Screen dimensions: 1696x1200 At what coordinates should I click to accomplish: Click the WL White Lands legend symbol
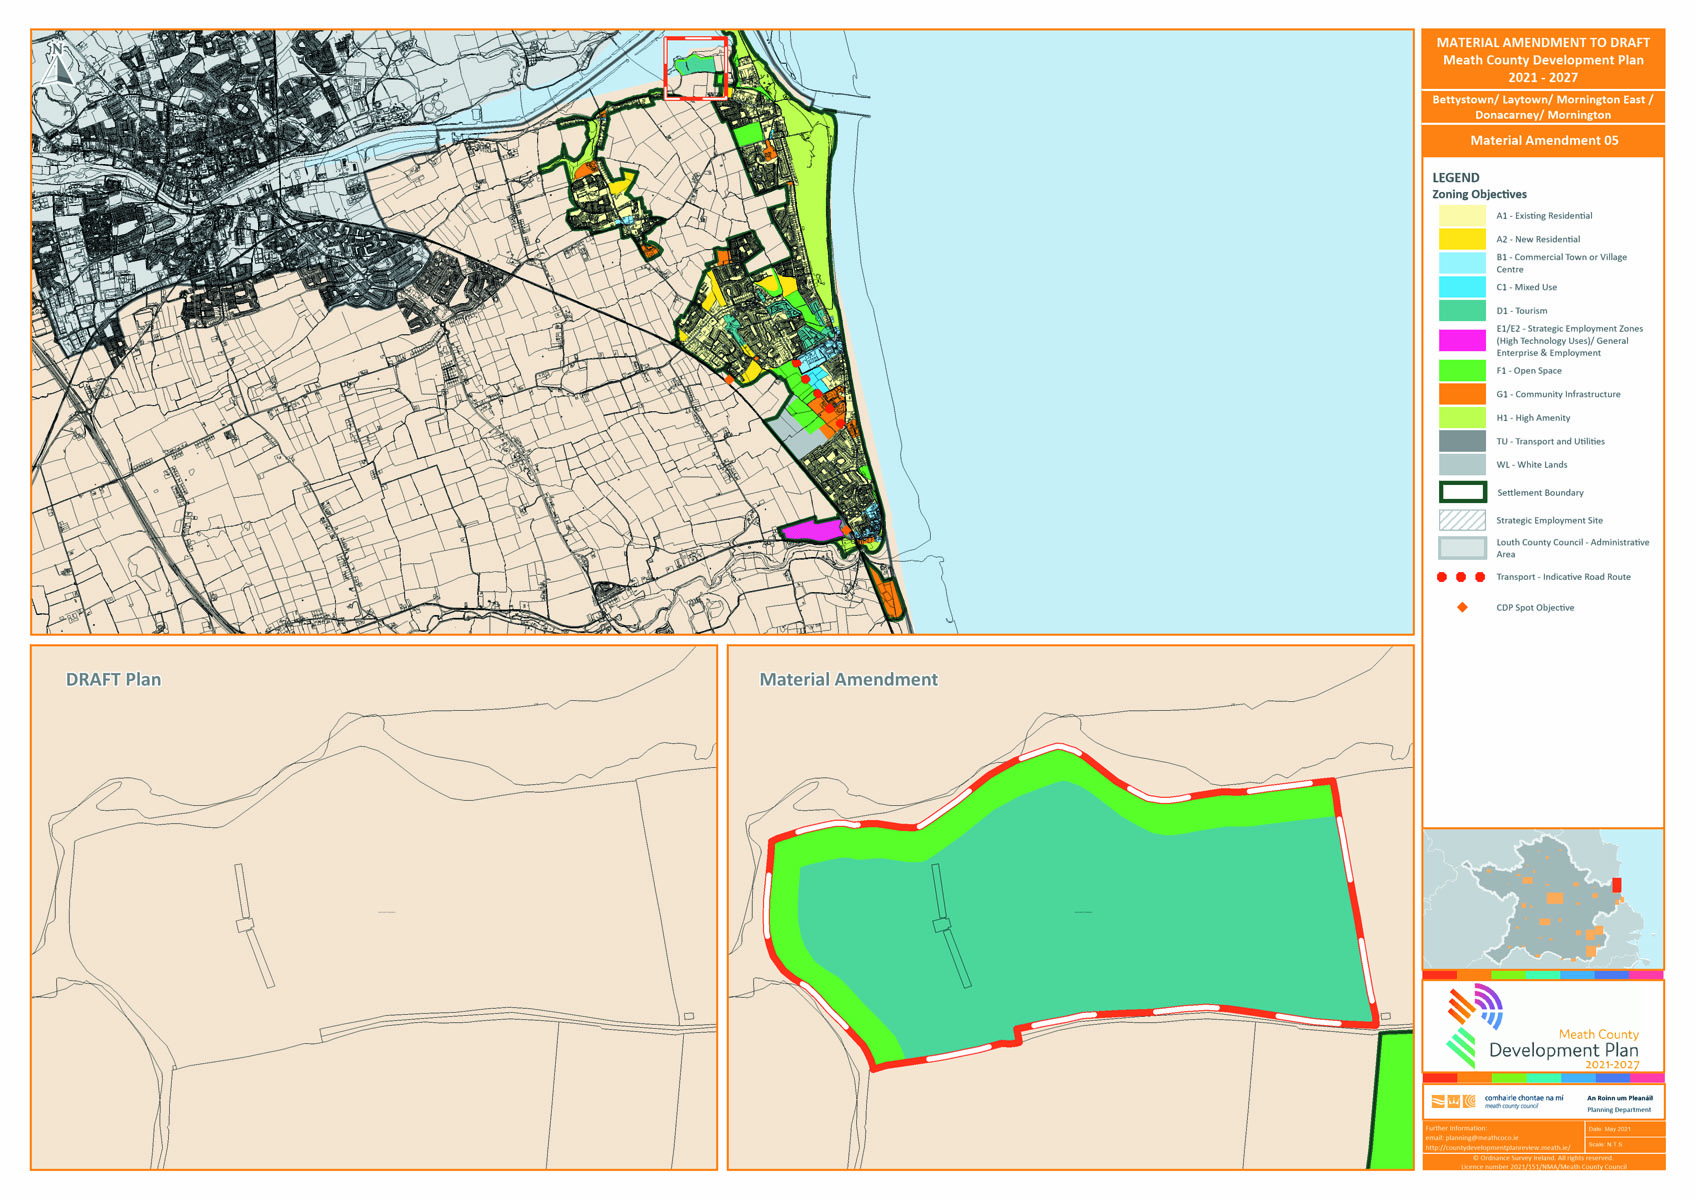pos(1463,464)
